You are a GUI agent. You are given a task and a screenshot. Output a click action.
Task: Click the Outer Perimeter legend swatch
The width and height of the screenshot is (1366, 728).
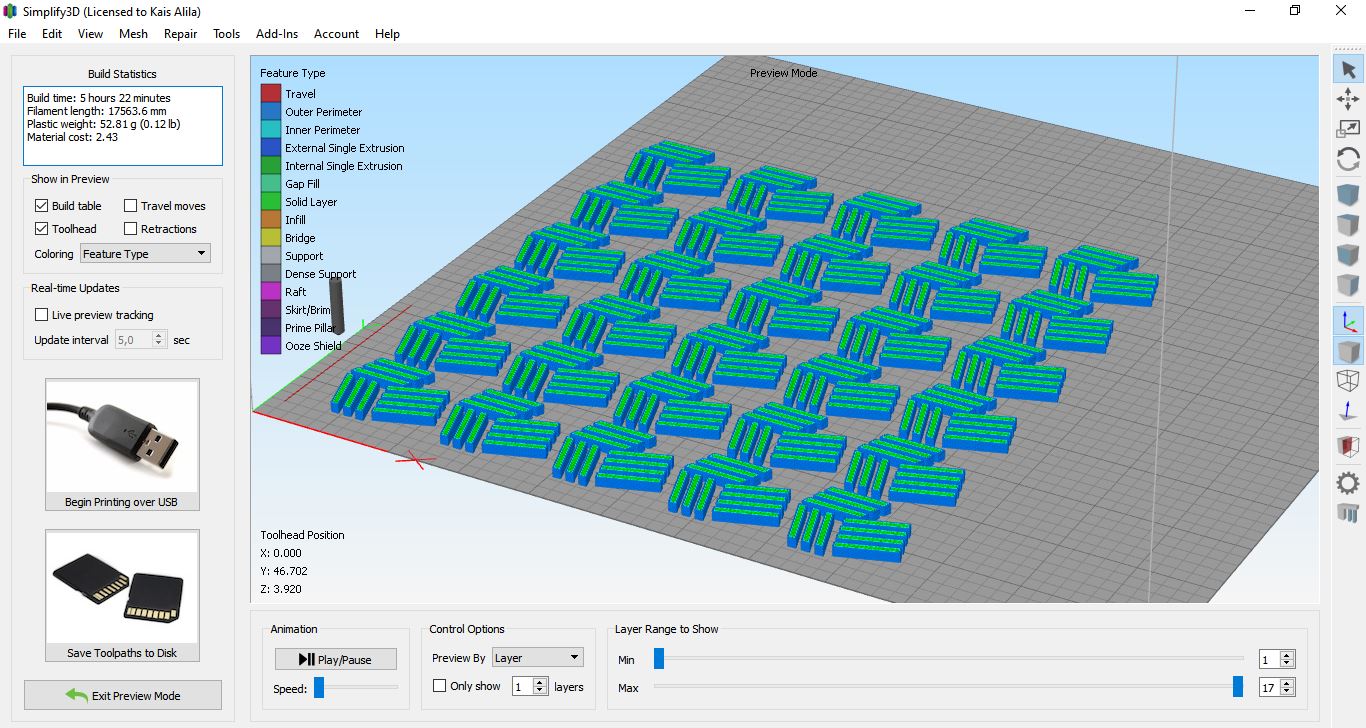[270, 112]
